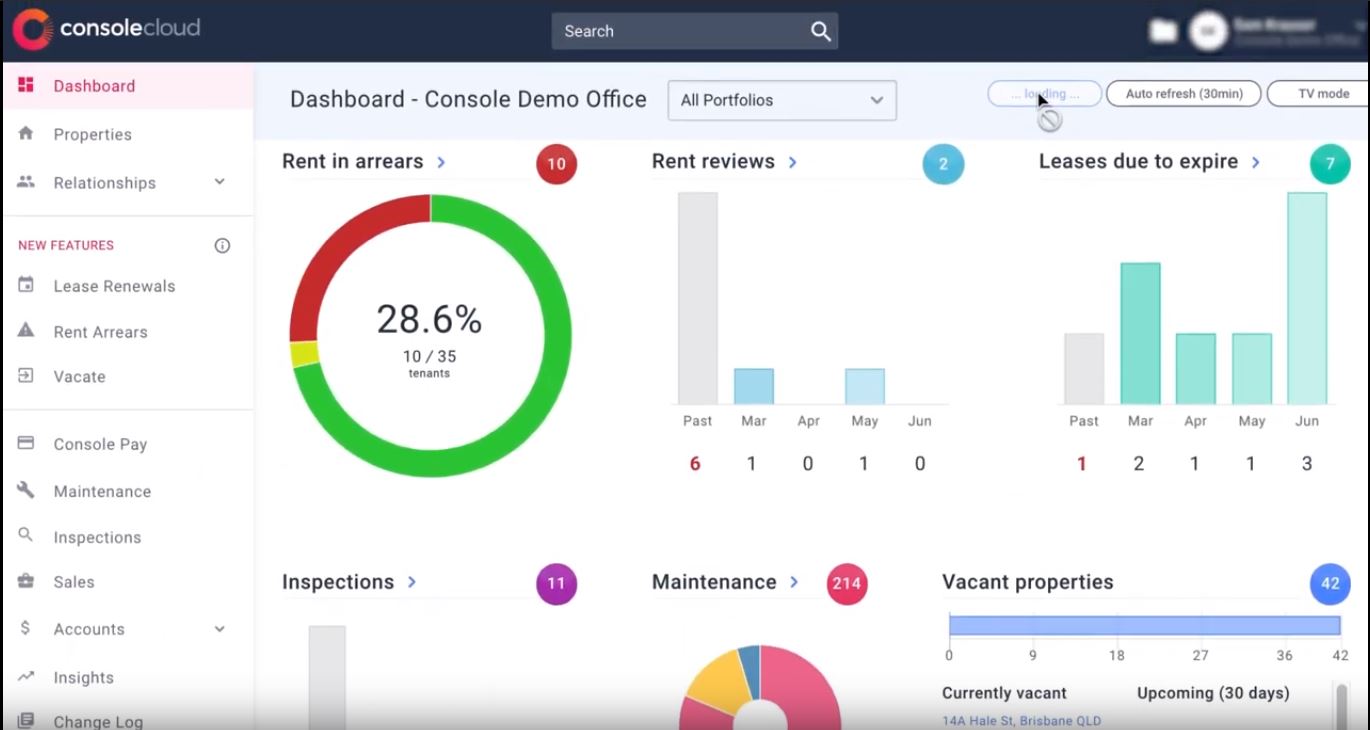1370x730 pixels.
Task: Click the Inspections magnifier icon
Action: point(27,536)
